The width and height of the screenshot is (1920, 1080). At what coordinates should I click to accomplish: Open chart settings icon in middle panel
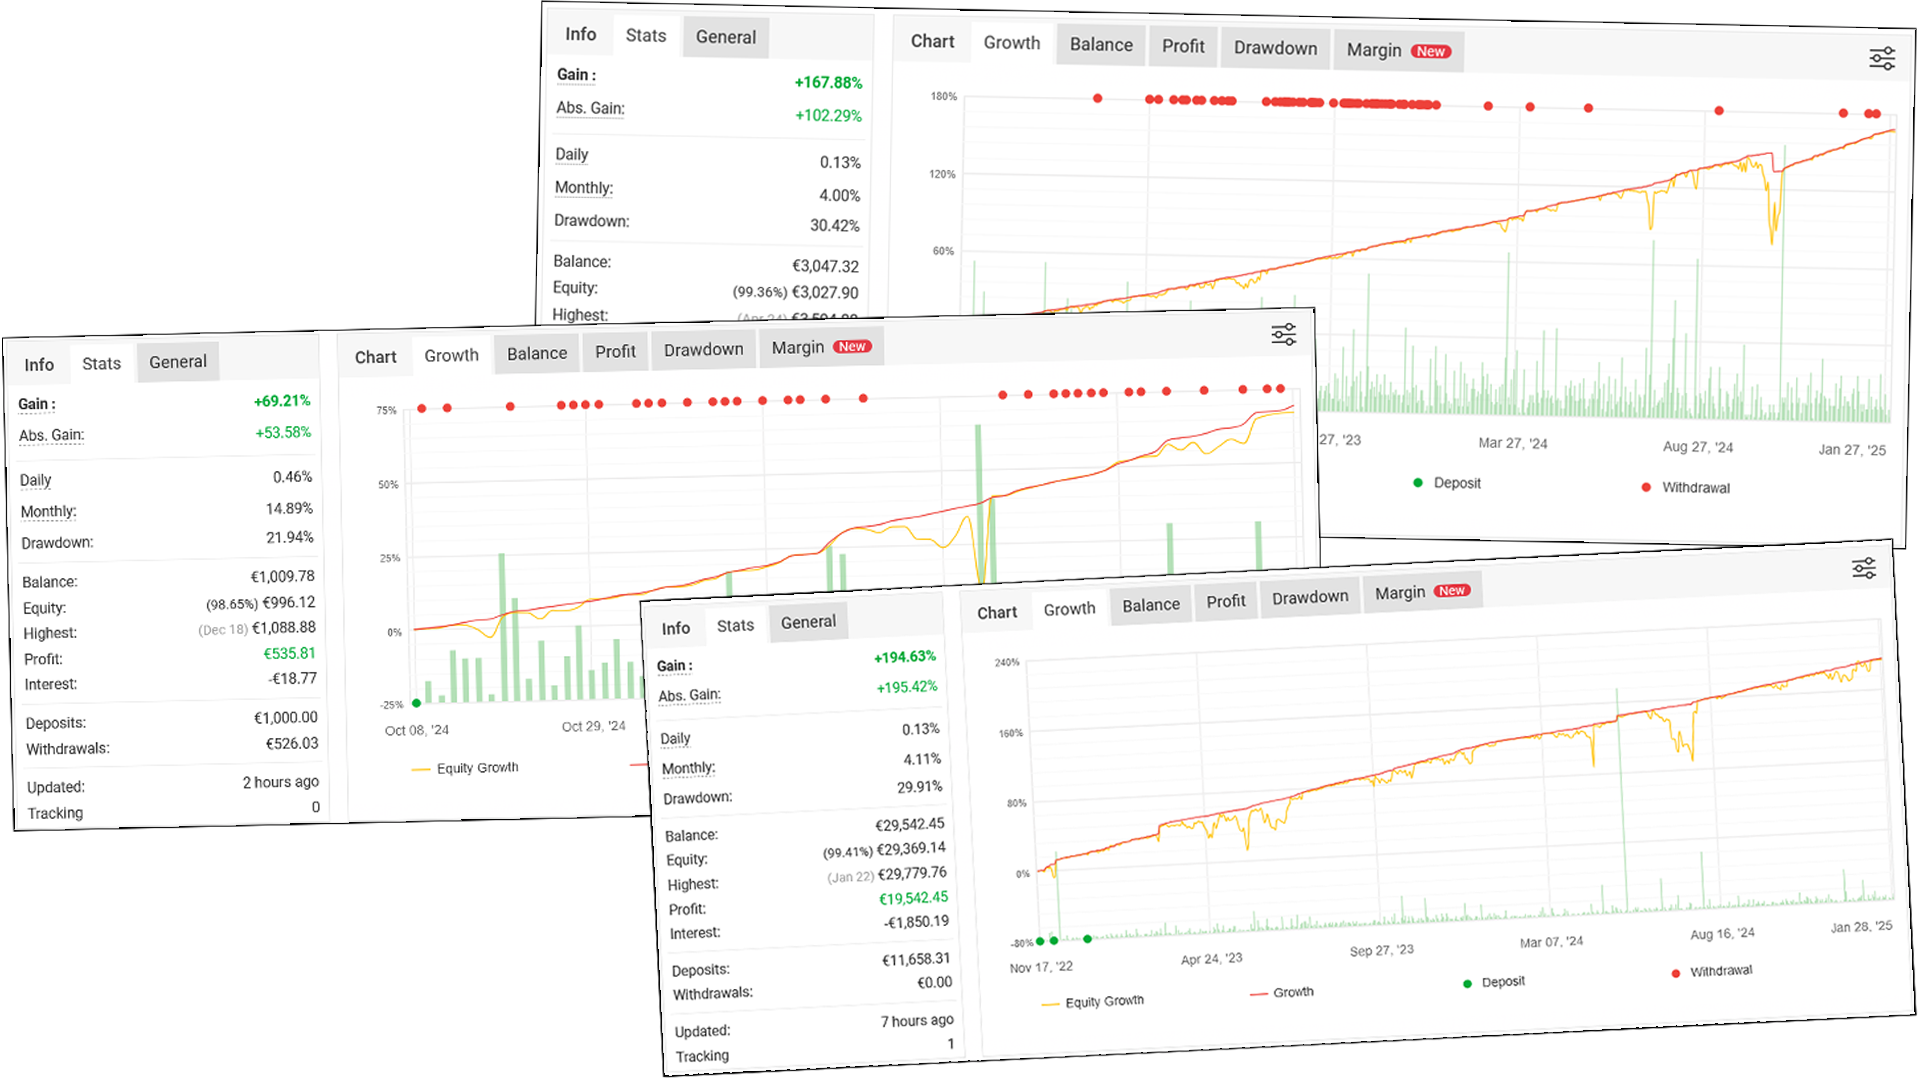(1283, 334)
